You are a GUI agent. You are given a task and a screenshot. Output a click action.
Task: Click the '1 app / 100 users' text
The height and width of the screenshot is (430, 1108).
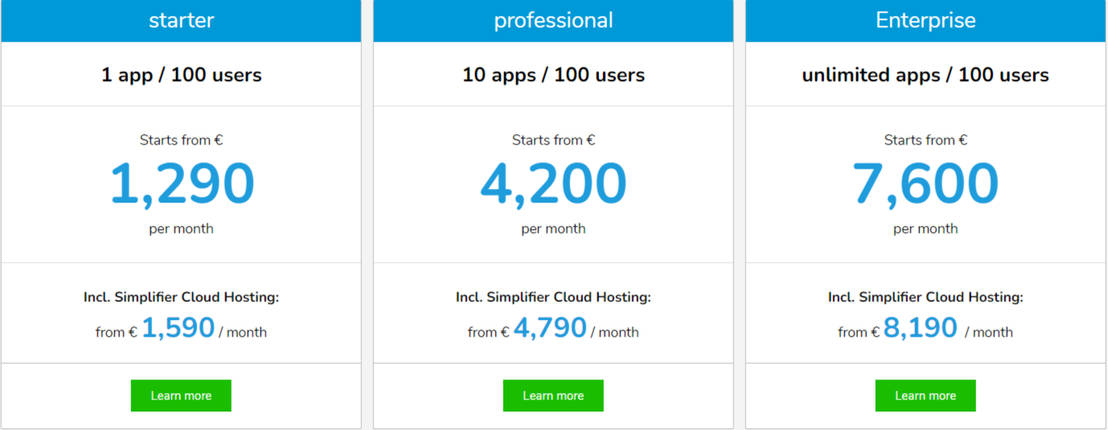pyautogui.click(x=182, y=75)
